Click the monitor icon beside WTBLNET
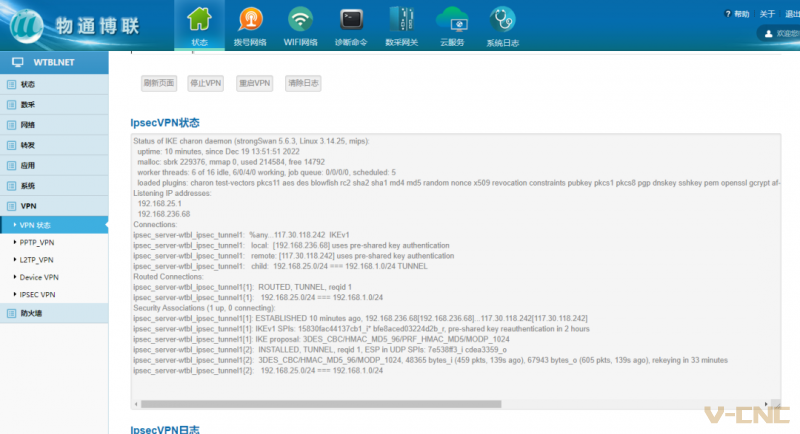The height and width of the screenshot is (434, 800). [x=18, y=62]
